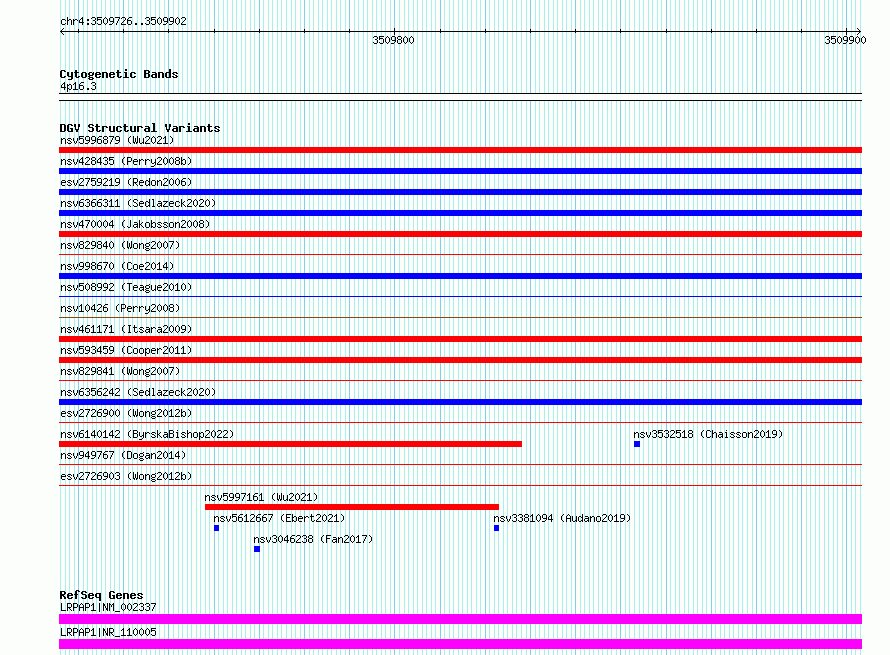
Task: Click the 3509800 ruler tick label
Action: 393,40
